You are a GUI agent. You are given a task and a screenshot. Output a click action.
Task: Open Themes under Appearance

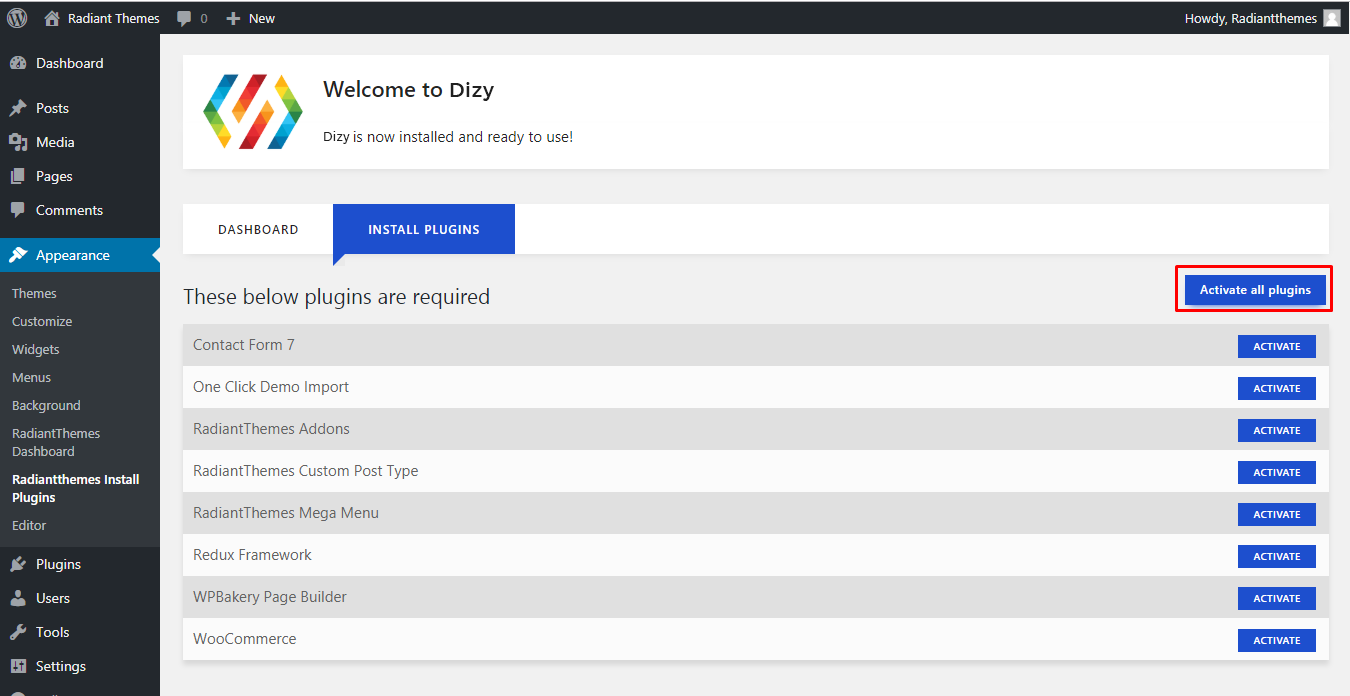(x=34, y=293)
